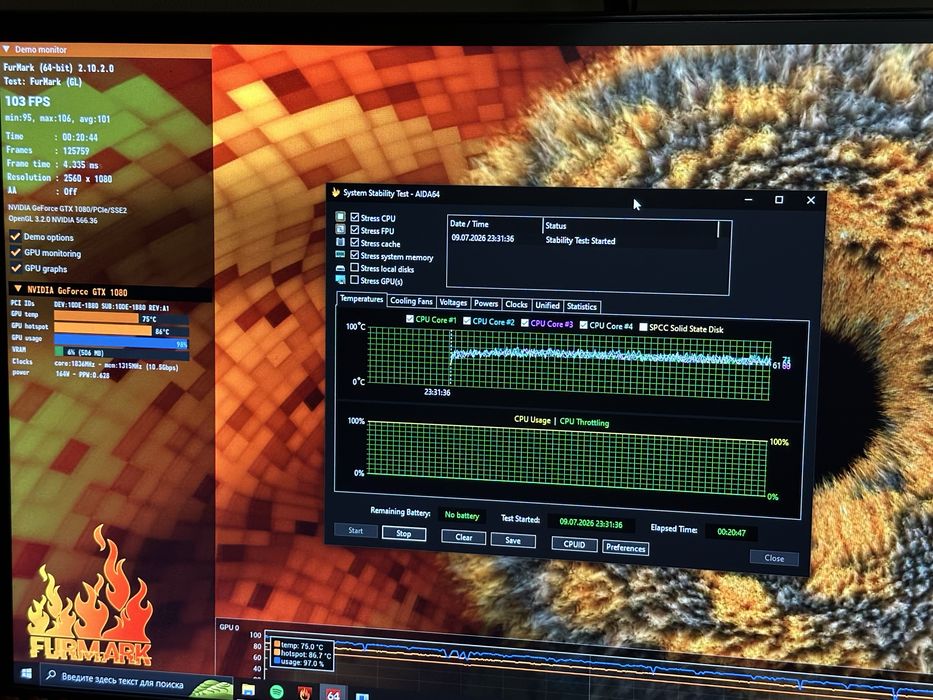
Task: Collapse the NVIDIA GeForce GTX 1080 section
Action: [x=17, y=289]
